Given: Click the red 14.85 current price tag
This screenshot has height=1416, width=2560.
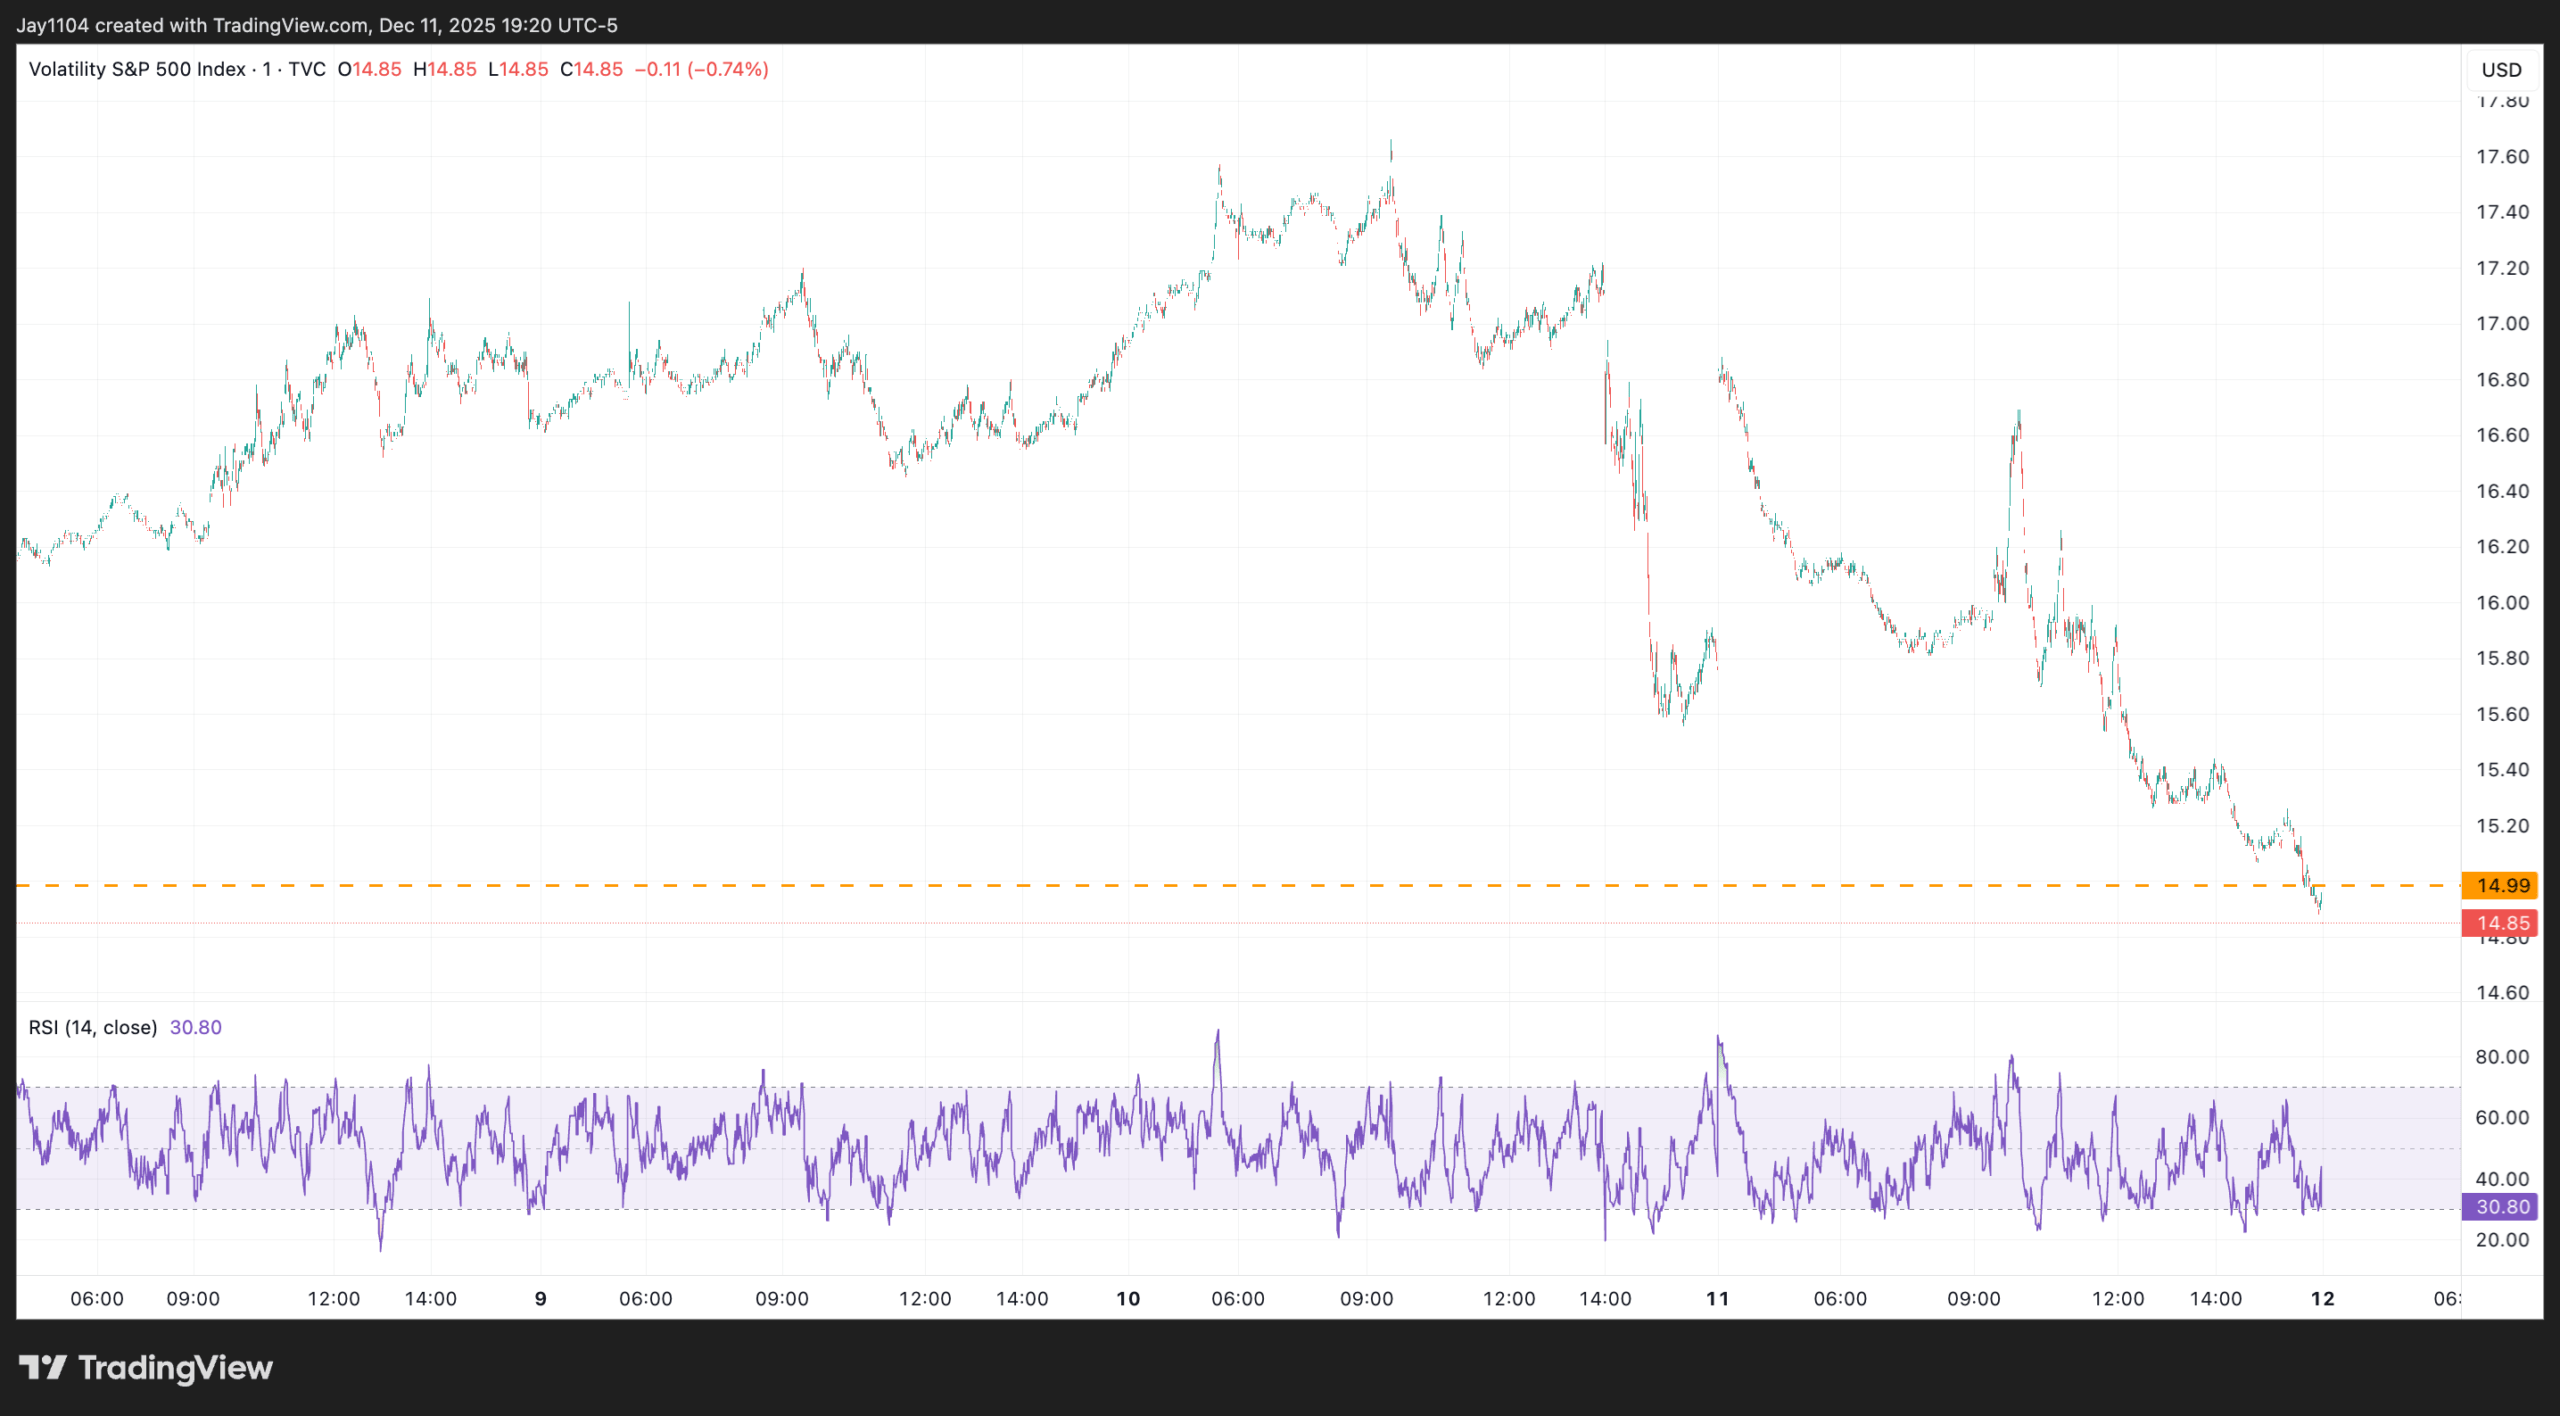Looking at the screenshot, I should [2500, 923].
